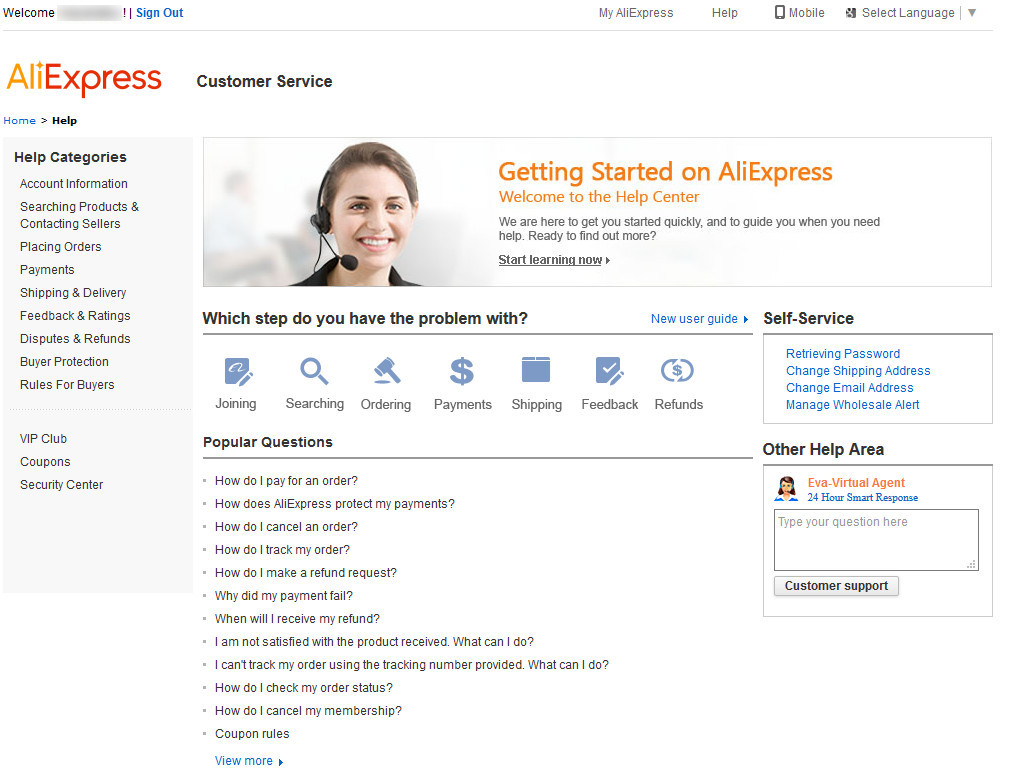Open the Mobile link in header

(799, 13)
